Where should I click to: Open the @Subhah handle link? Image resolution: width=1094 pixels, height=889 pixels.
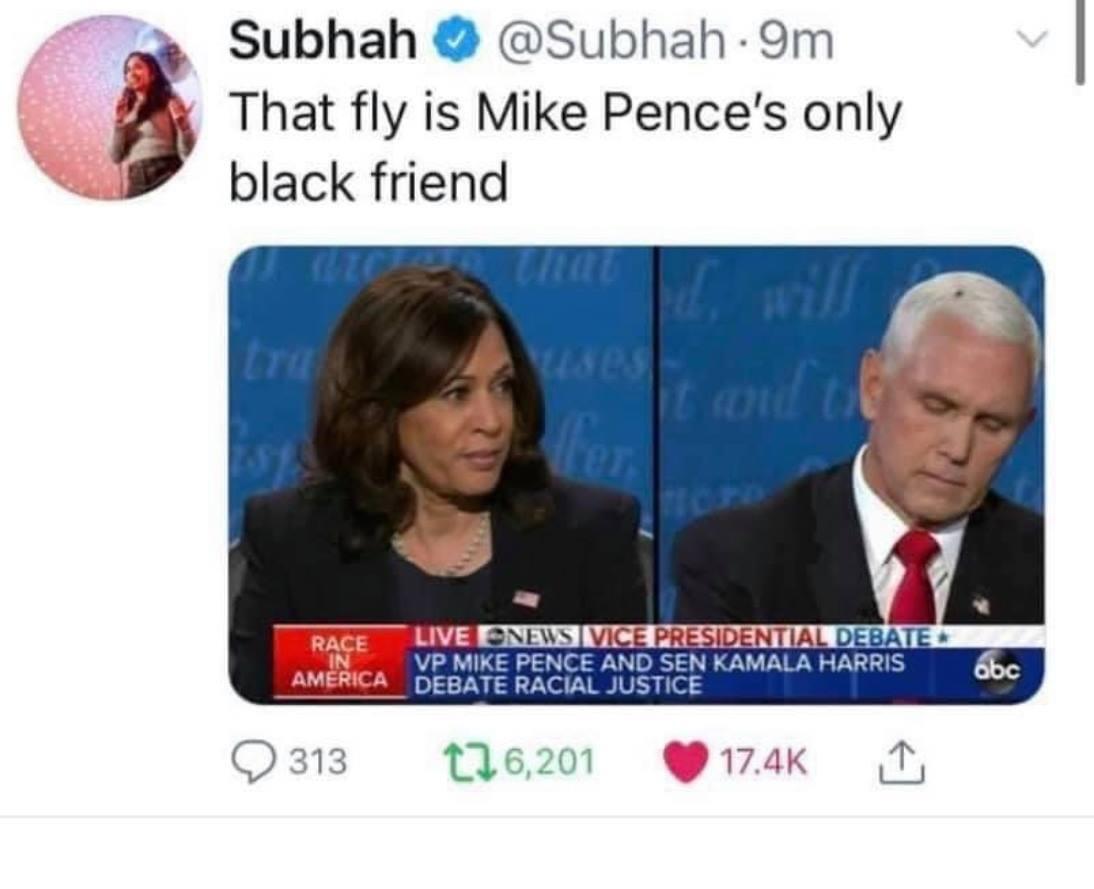pyautogui.click(x=610, y=41)
